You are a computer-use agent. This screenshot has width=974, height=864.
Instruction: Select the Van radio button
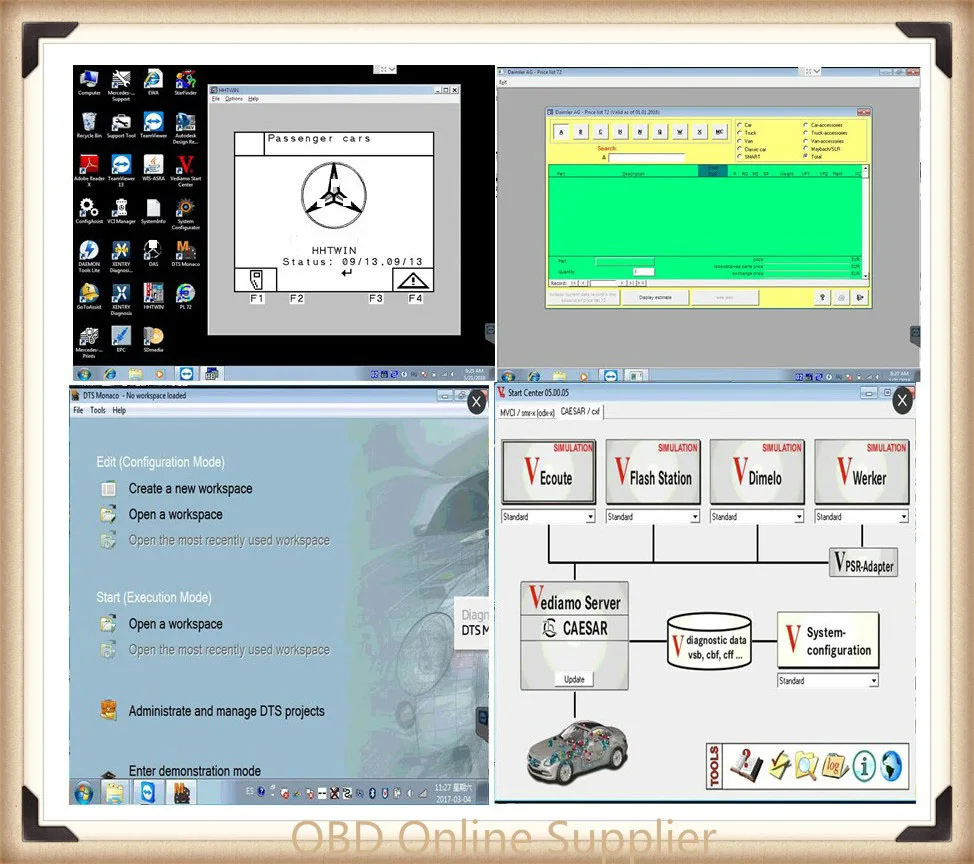pos(740,141)
